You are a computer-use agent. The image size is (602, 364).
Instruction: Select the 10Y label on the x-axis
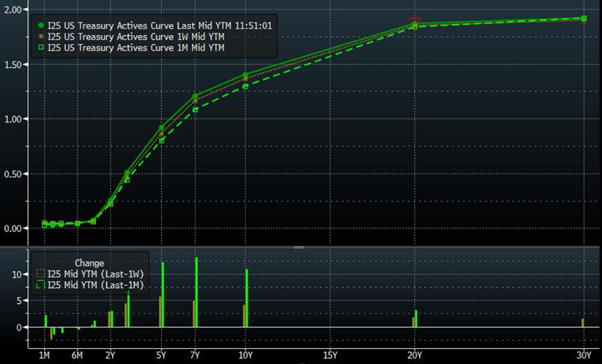point(245,356)
